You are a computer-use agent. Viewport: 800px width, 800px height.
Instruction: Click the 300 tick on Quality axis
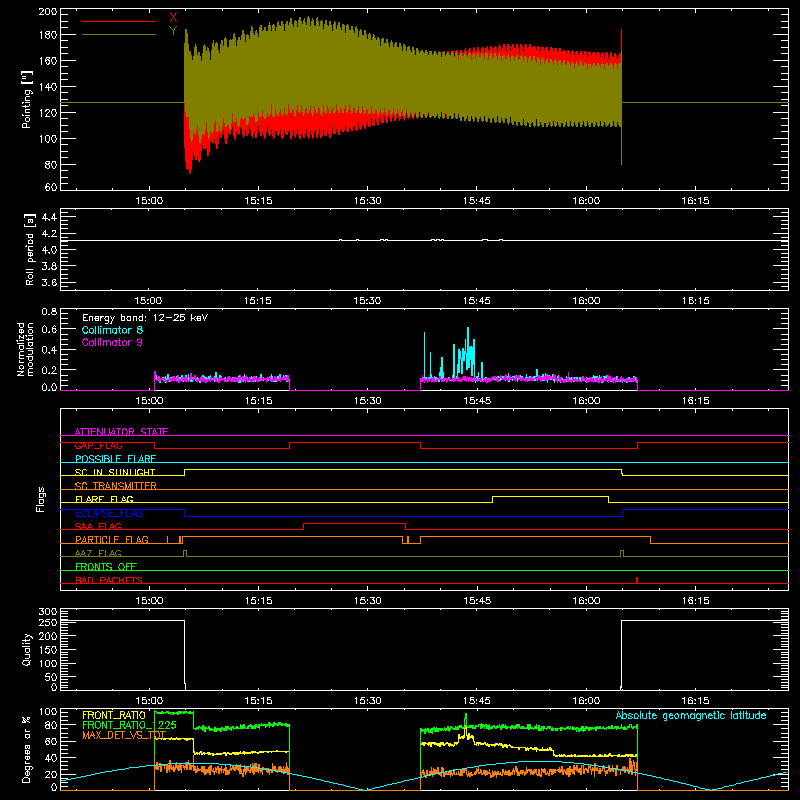click(47, 612)
